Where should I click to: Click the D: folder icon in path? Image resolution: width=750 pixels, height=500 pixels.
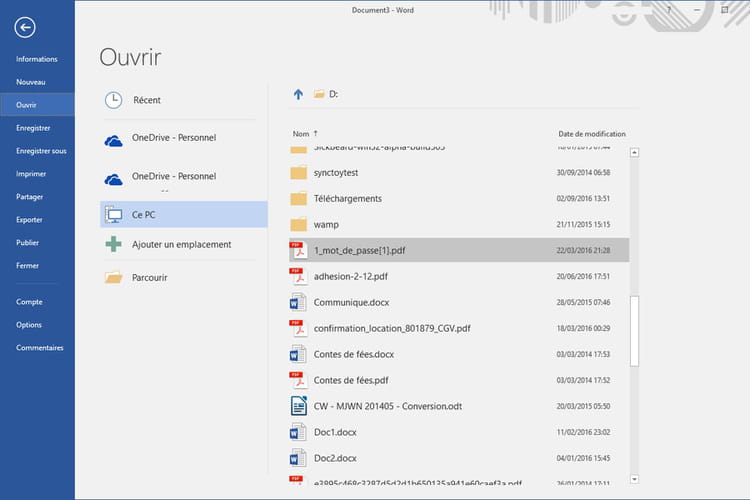point(319,94)
